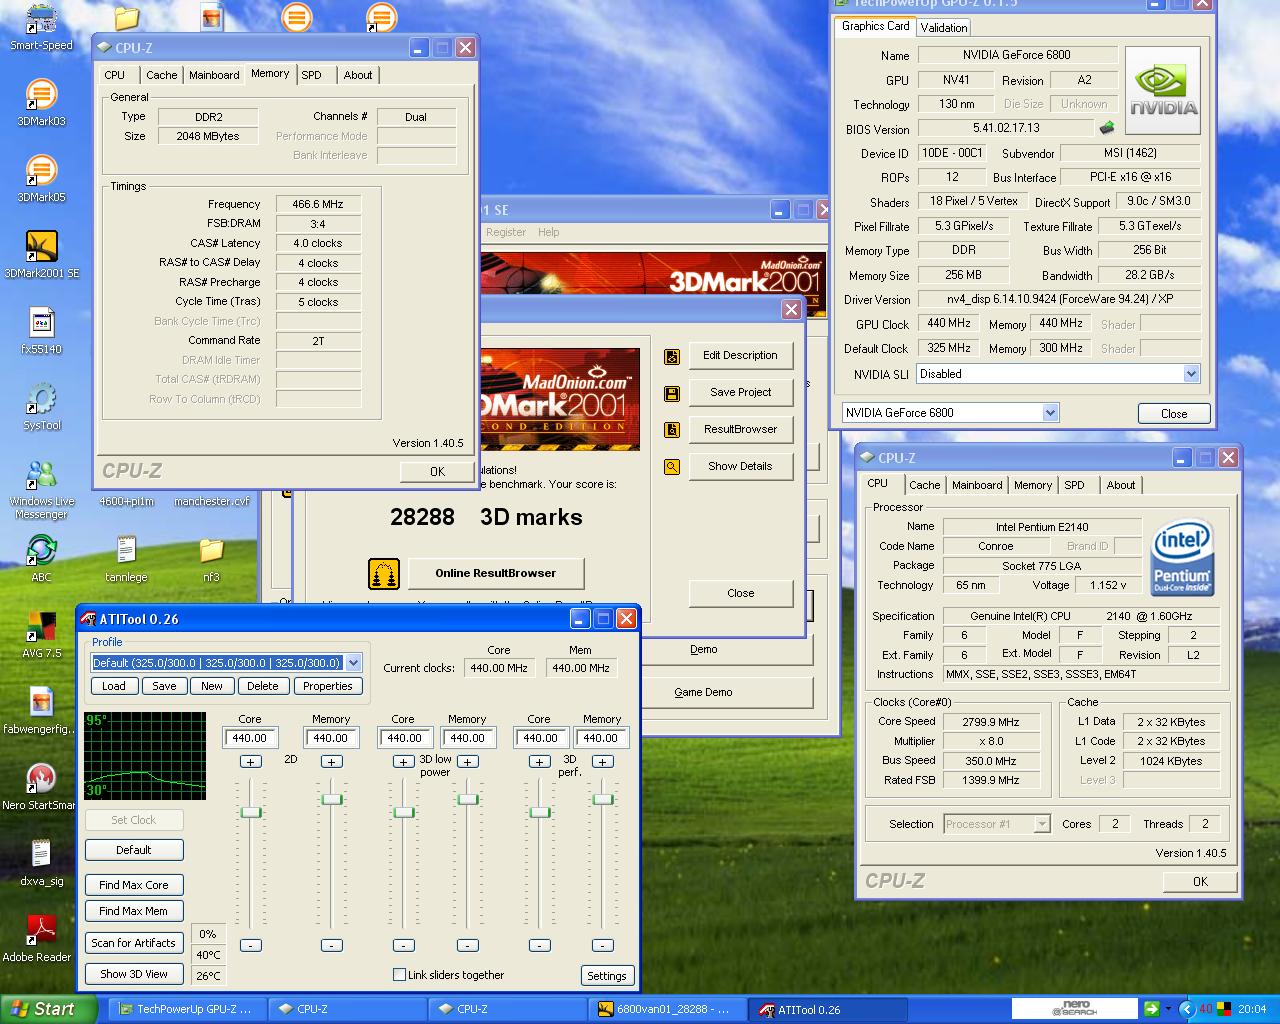Open the 3DMark05 desktop icon

coord(41,178)
